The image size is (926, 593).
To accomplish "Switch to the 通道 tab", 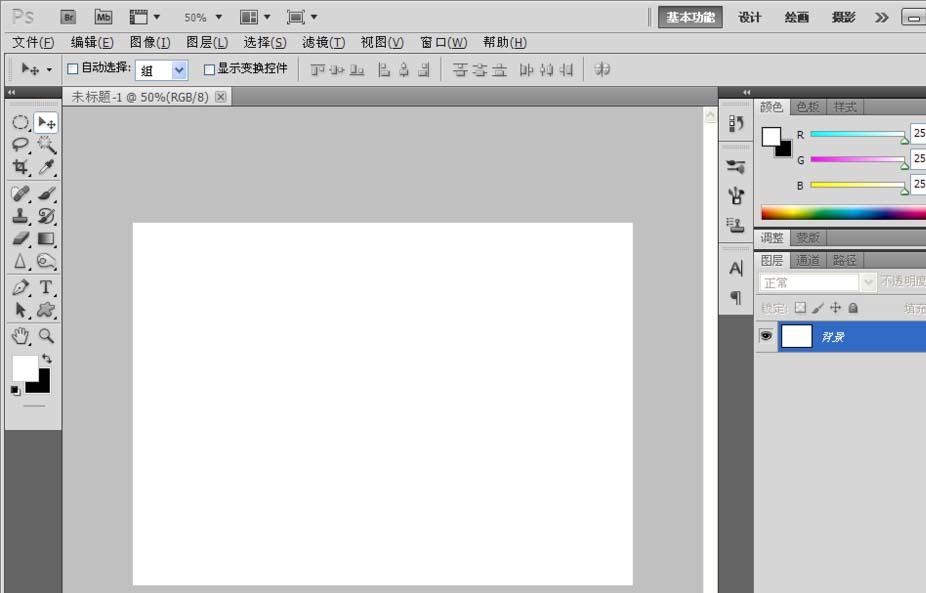I will point(808,260).
